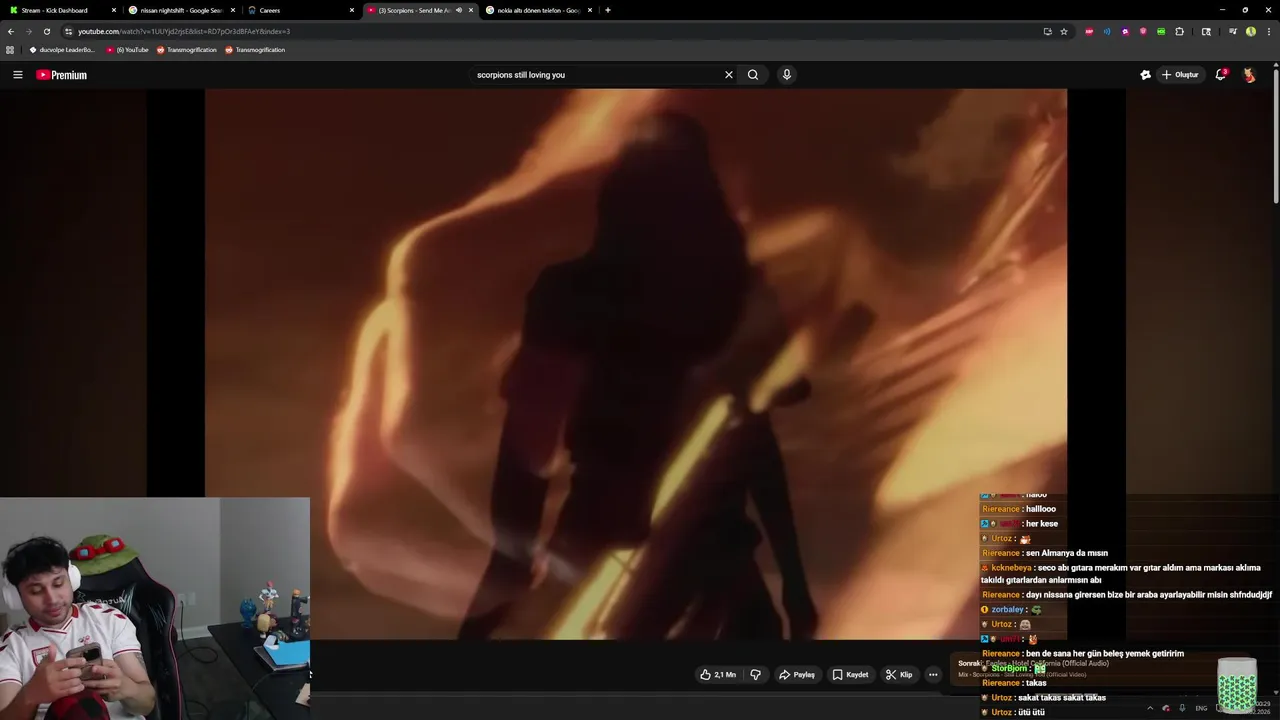
Task: Open the ABP adblock extension
Action: click(x=1089, y=31)
